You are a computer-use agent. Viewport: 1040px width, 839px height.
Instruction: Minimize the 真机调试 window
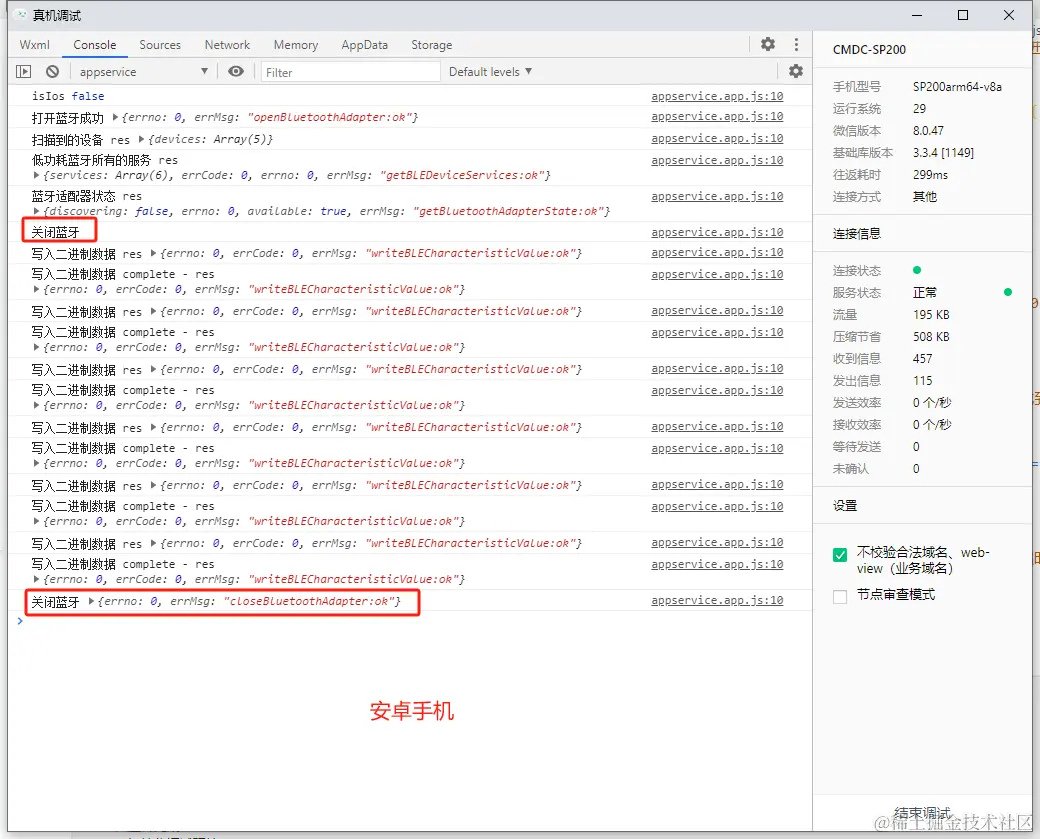click(917, 15)
